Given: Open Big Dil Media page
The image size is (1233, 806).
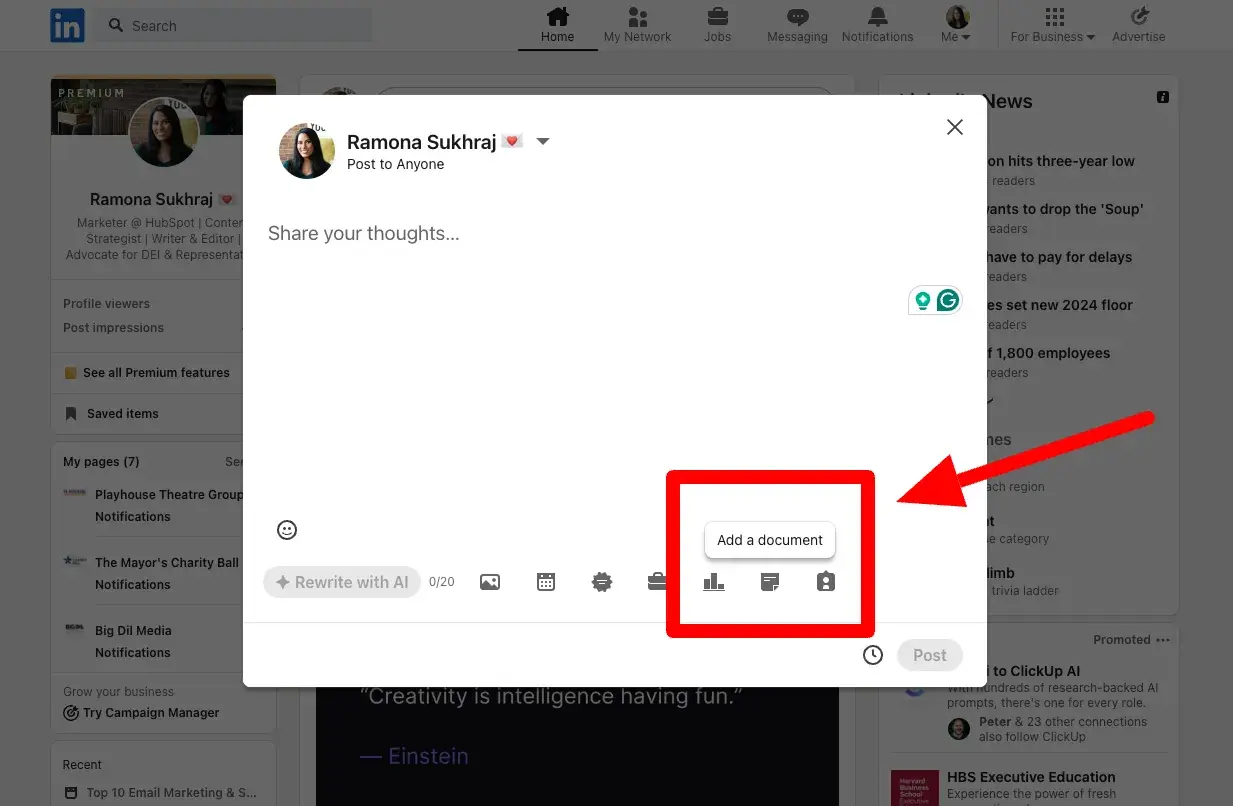Looking at the screenshot, I should click(x=133, y=631).
